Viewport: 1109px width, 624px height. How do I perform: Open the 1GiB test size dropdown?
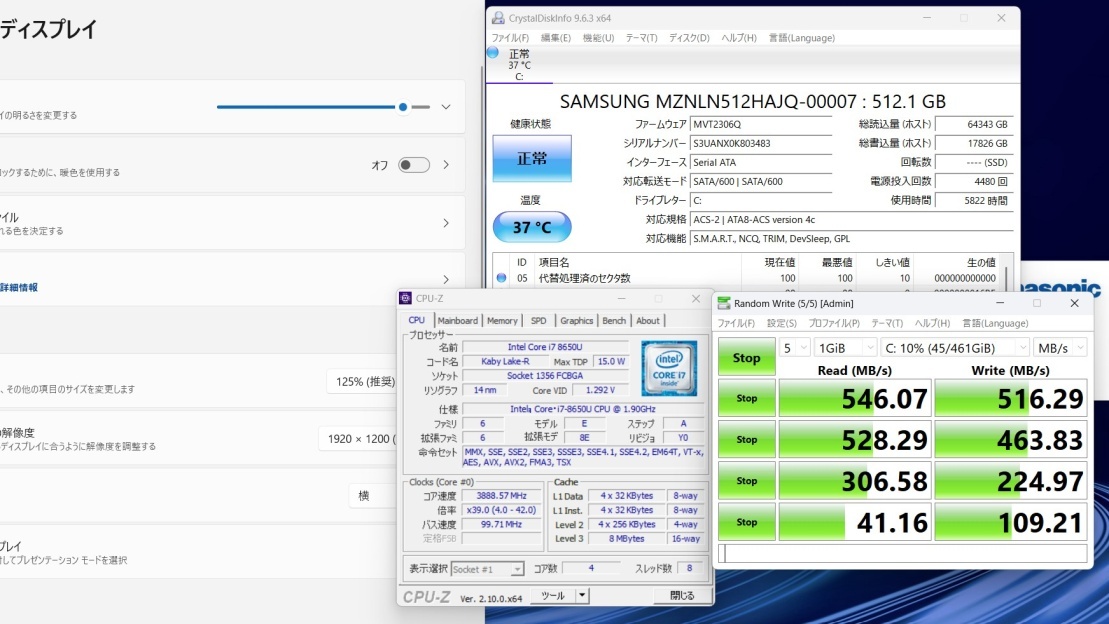(845, 347)
